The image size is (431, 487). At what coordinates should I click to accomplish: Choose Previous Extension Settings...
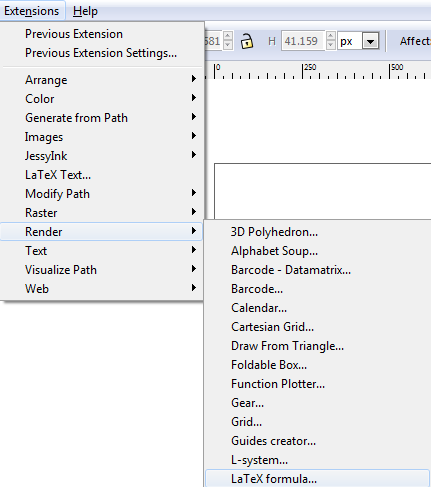(x=101, y=53)
